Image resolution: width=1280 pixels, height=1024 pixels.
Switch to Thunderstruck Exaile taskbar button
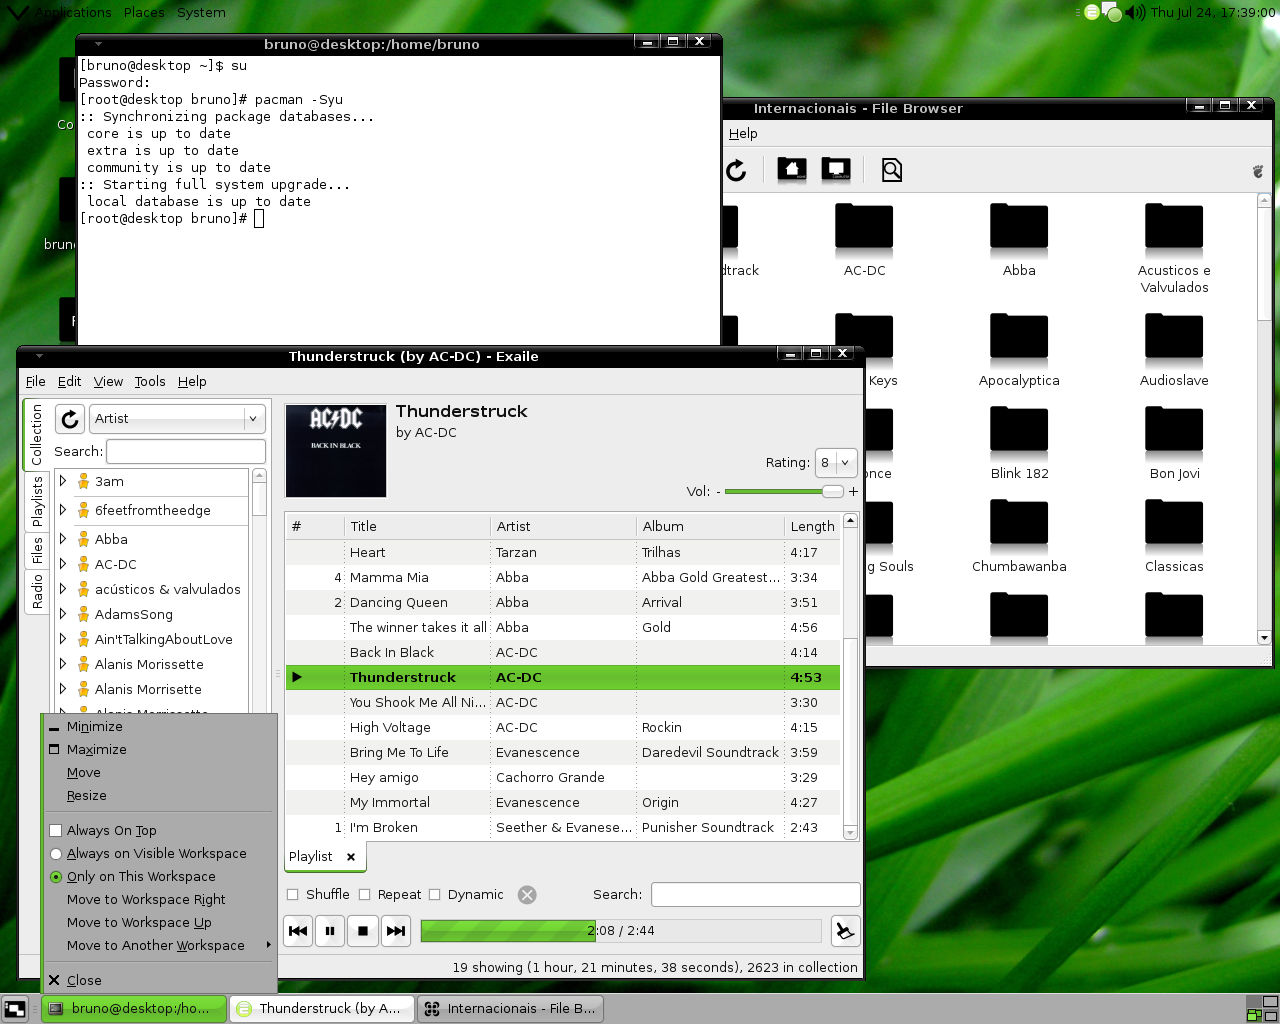tap(321, 1009)
